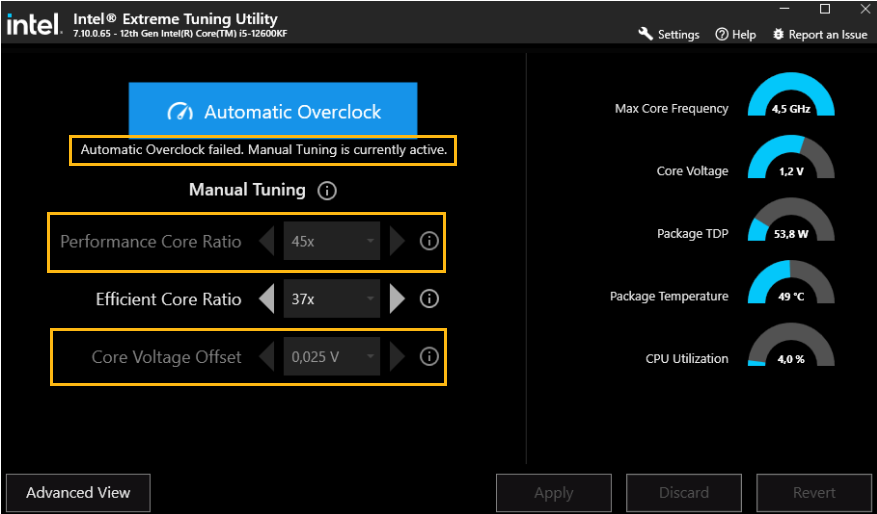This screenshot has width=877, height=514.
Task: Open the 45x Performance Core Ratio dropdown
Action: click(x=332, y=241)
